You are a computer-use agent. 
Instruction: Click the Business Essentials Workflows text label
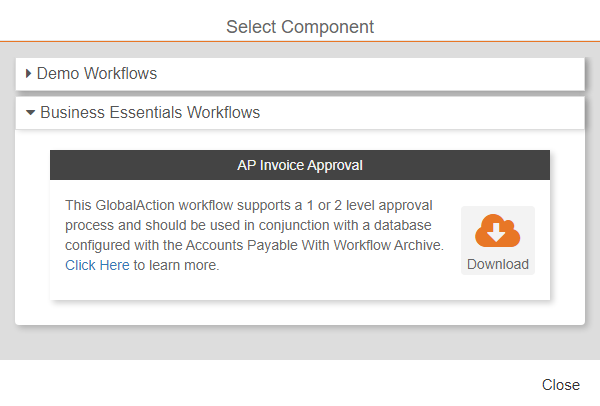point(150,113)
